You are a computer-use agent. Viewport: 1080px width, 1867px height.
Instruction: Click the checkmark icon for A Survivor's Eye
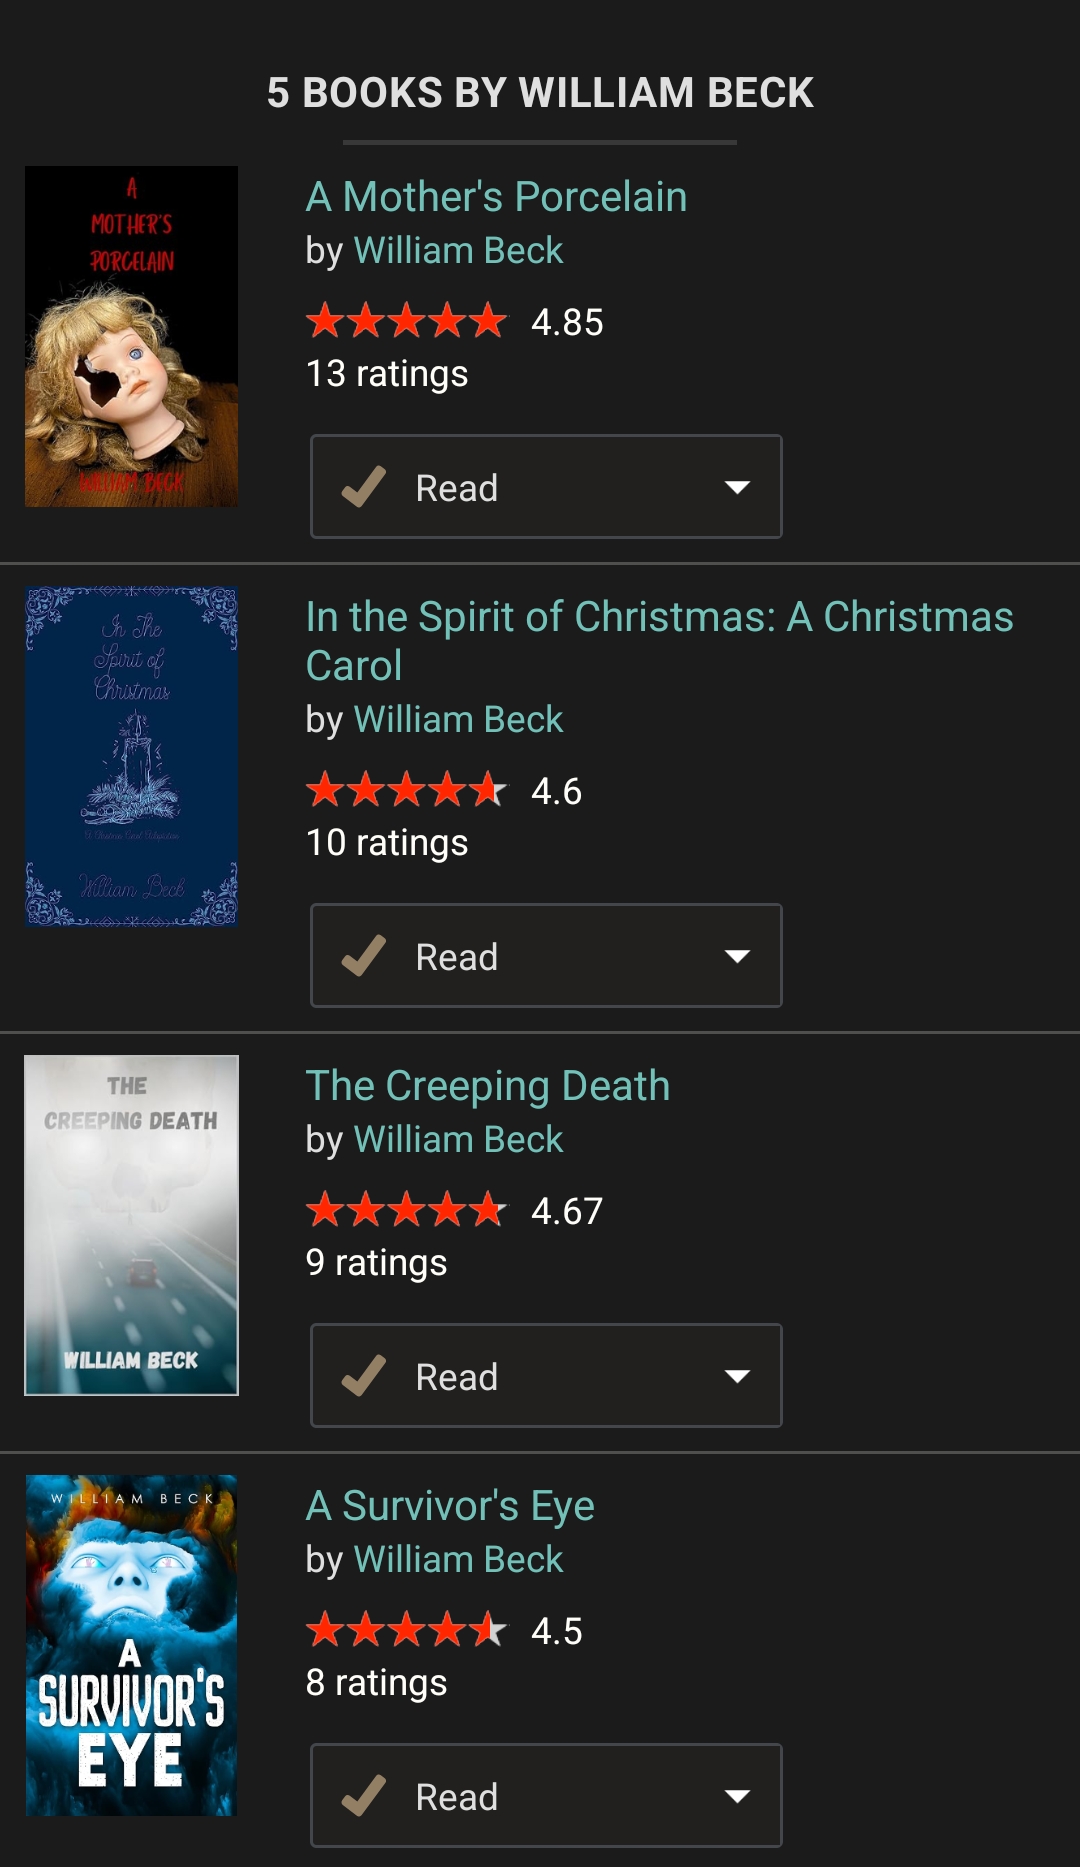pos(364,1796)
